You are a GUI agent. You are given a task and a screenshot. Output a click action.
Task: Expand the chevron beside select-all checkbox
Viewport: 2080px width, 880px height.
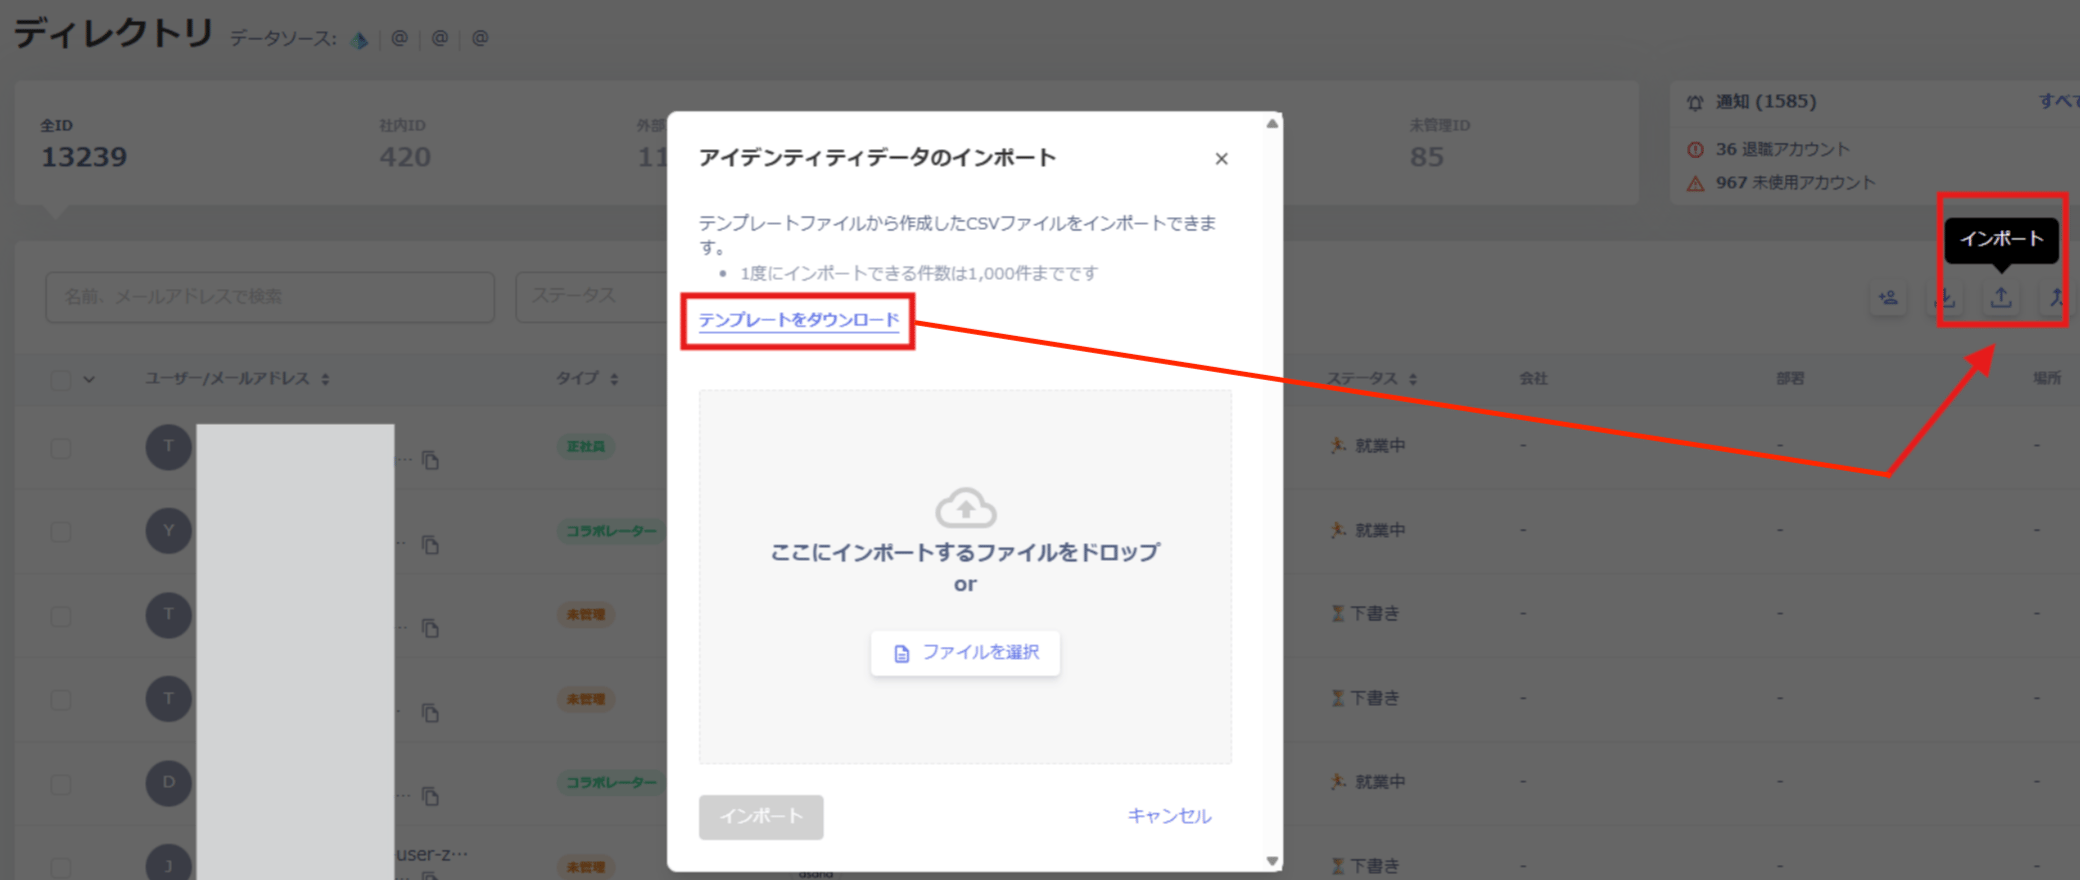tap(89, 380)
